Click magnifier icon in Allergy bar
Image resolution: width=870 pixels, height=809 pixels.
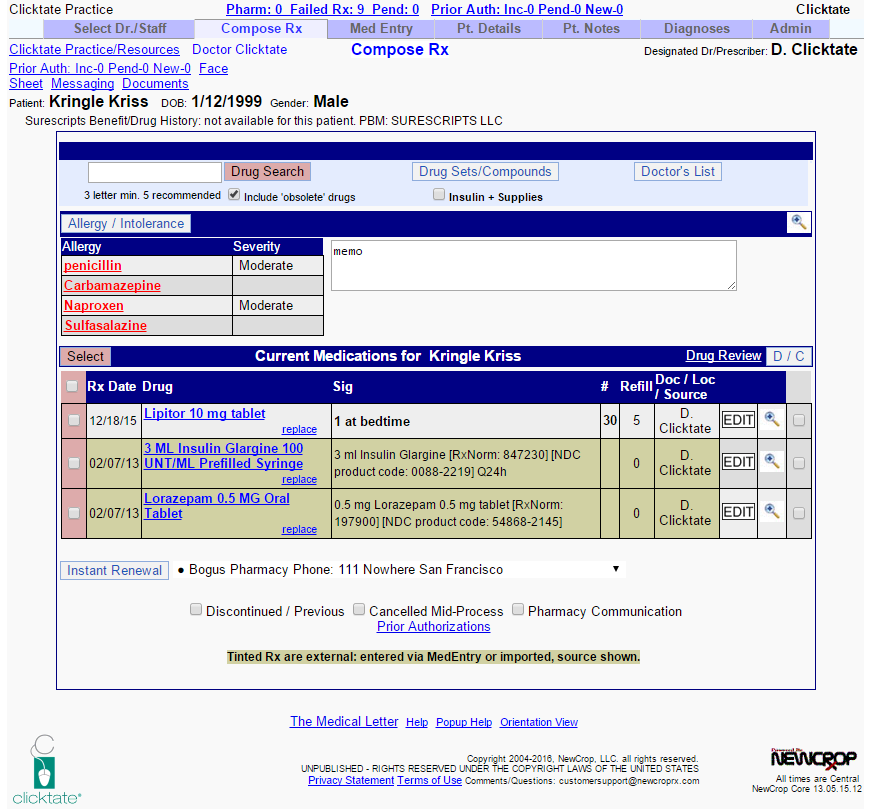tap(797, 222)
